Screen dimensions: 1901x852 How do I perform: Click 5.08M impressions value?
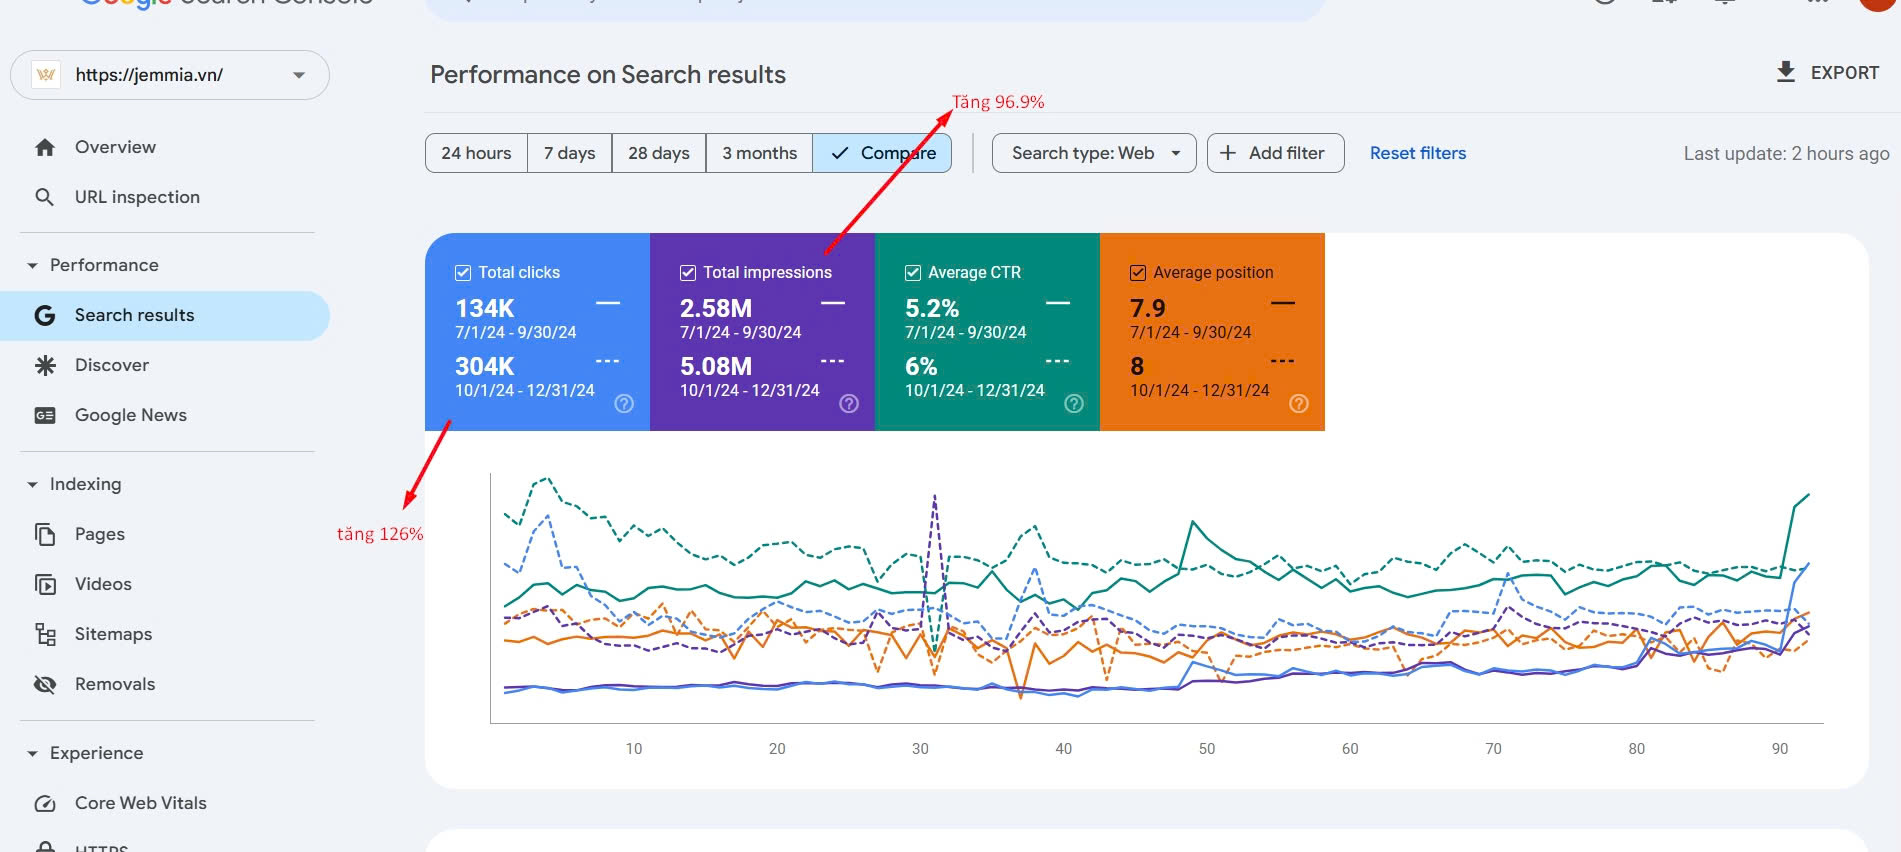(x=716, y=366)
